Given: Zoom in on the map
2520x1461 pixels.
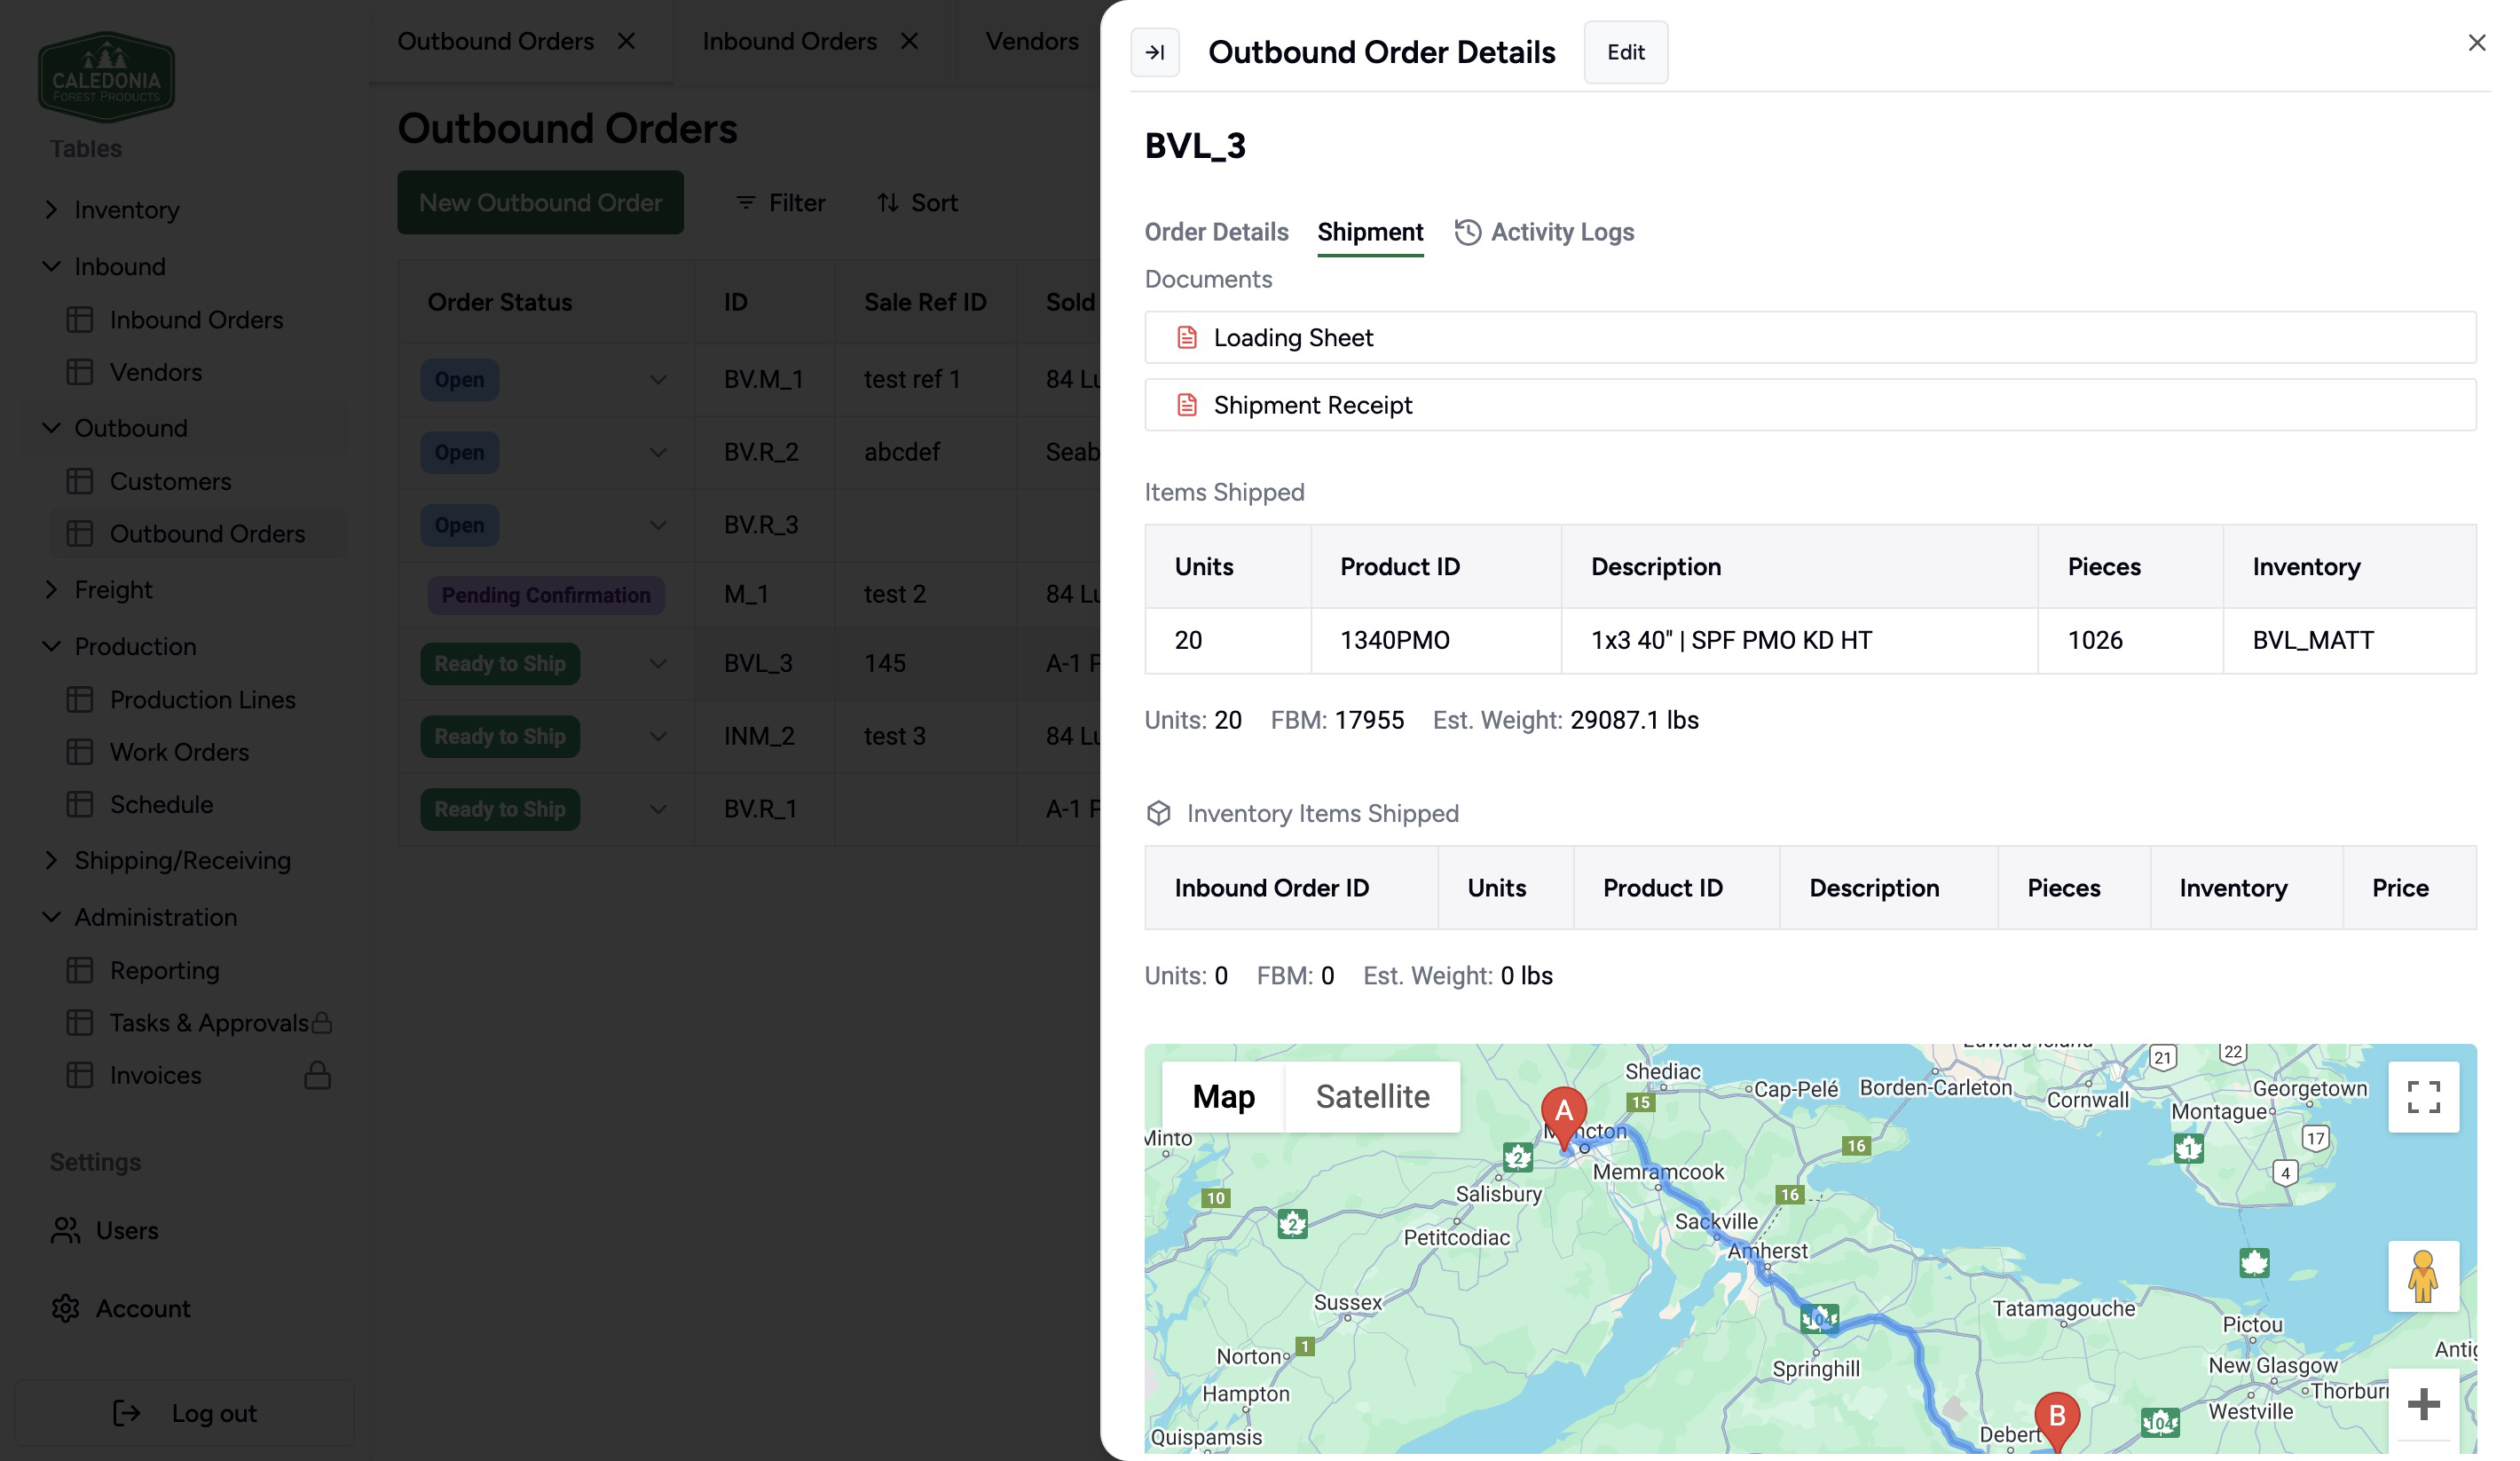Looking at the screenshot, I should pos(2422,1404).
